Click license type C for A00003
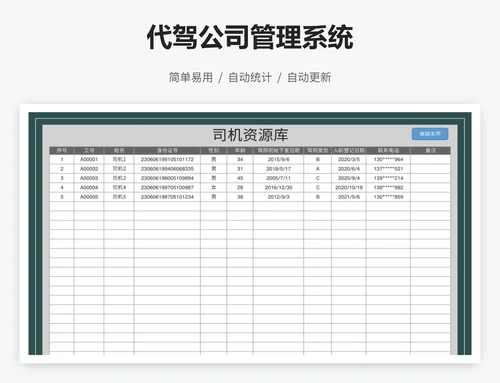500x383 pixels. pos(318,178)
